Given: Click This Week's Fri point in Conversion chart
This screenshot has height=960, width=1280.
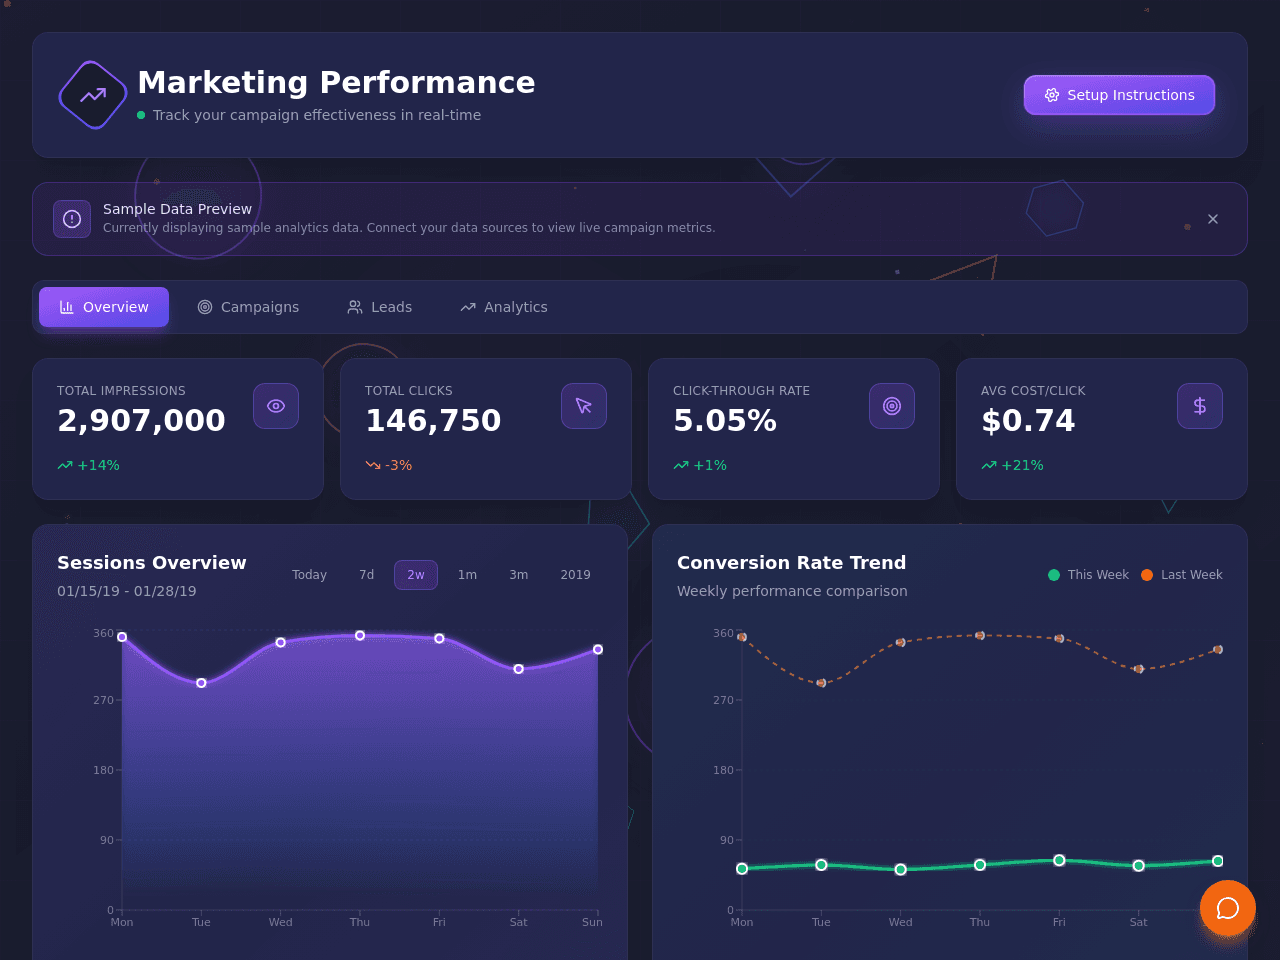Looking at the screenshot, I should [1059, 860].
